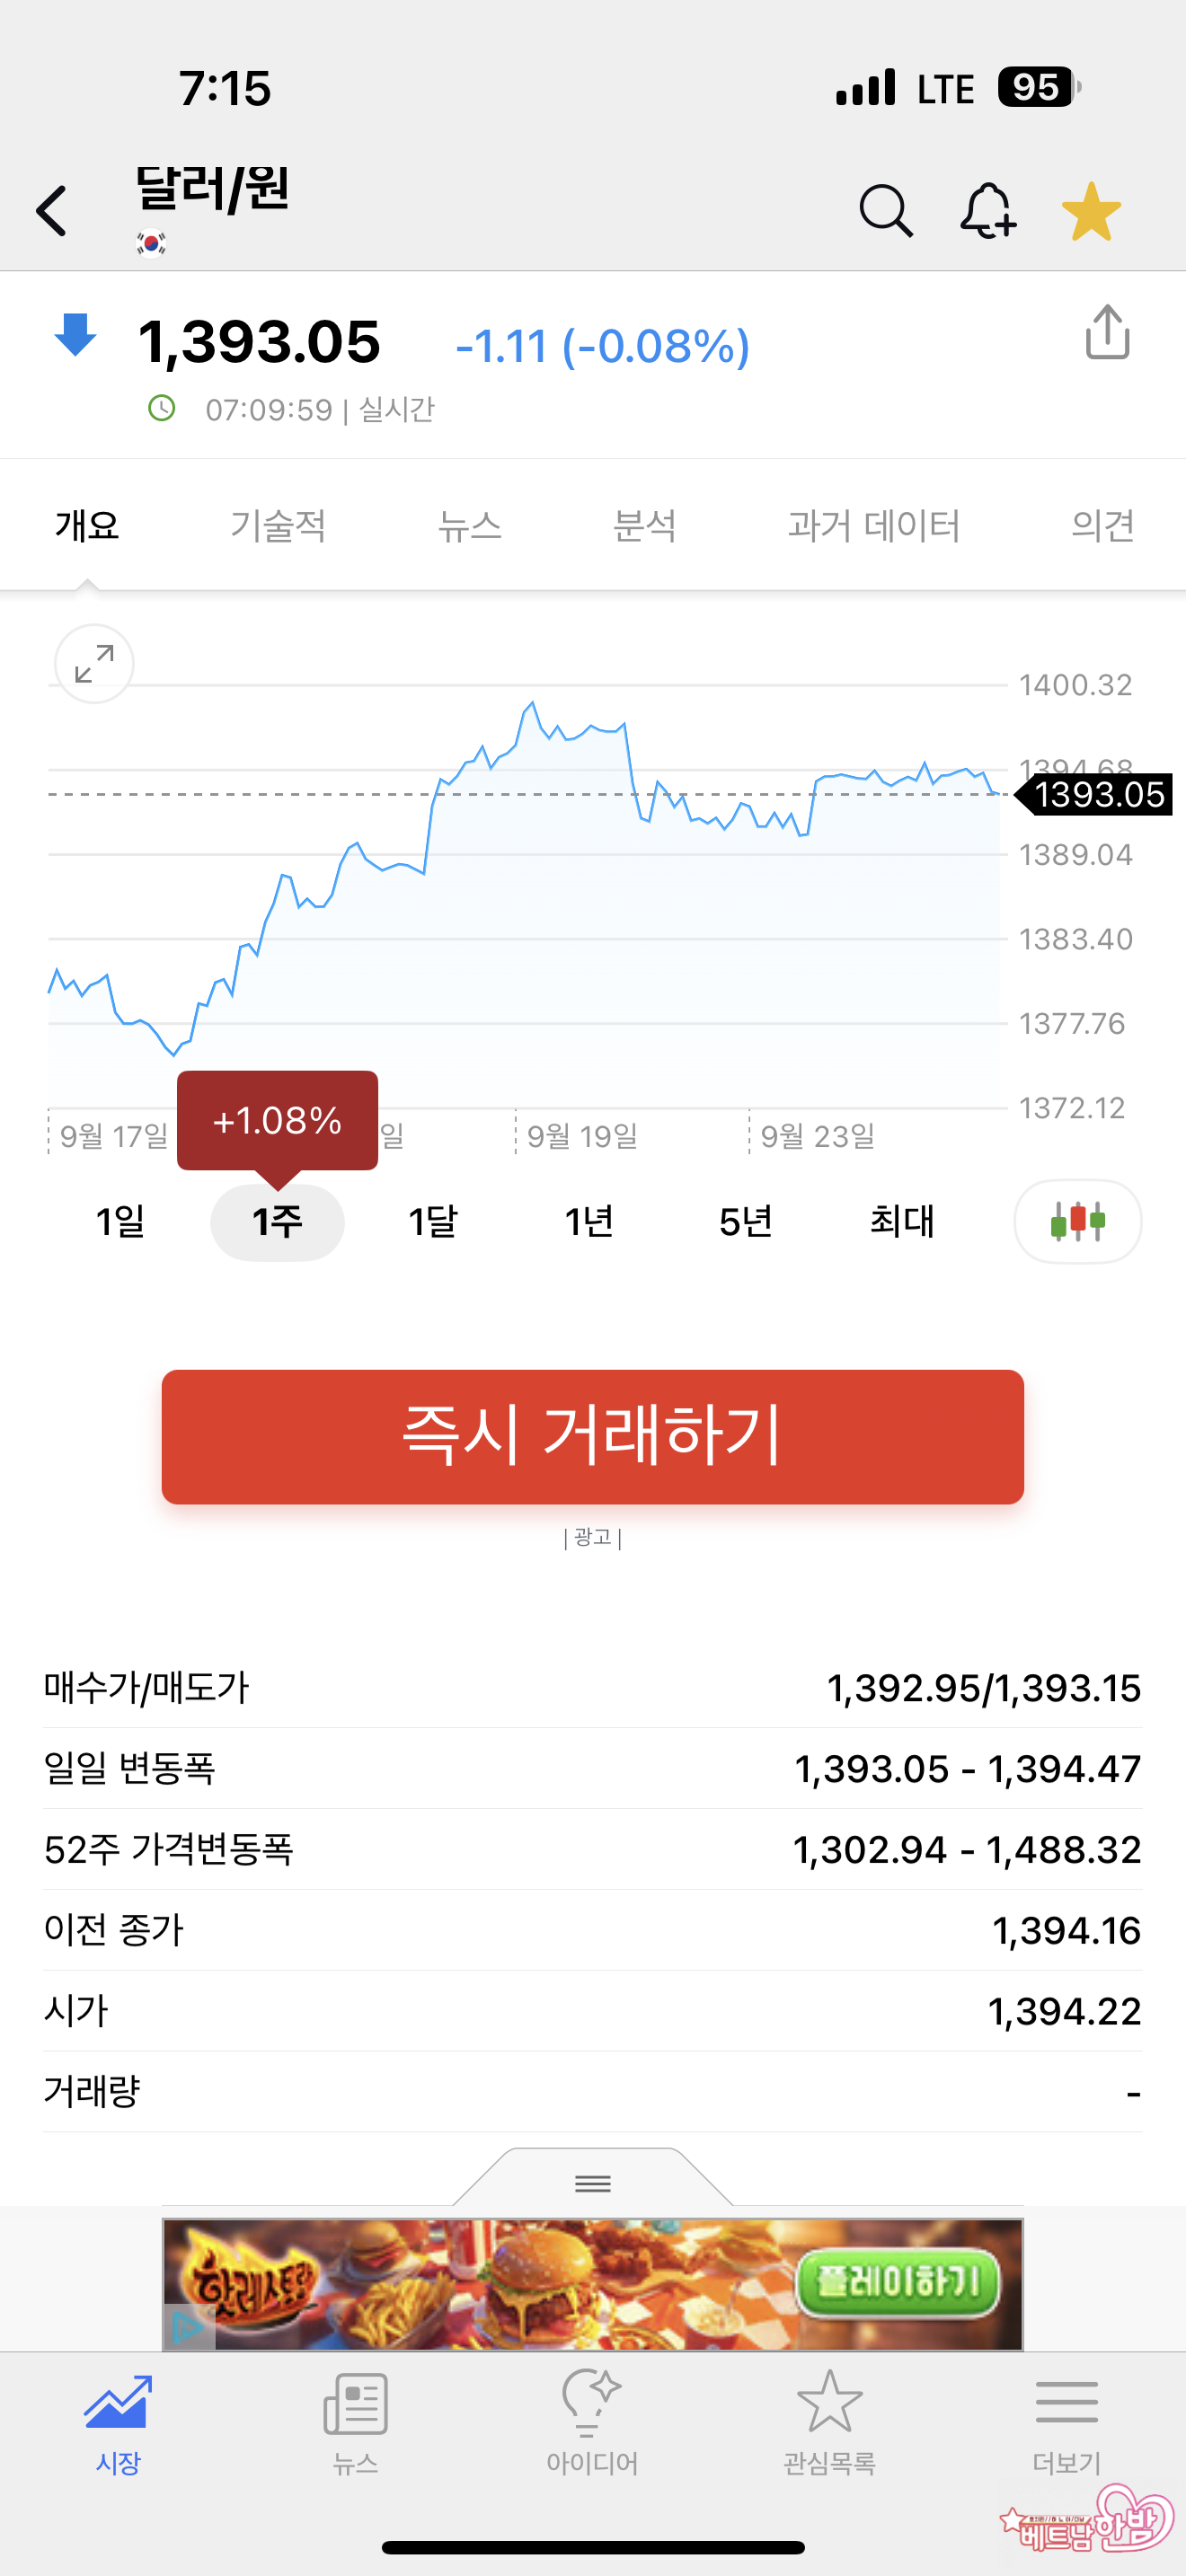Viewport: 1186px width, 2576px height.
Task: Switch to the 기술적 tab
Action: coord(278,525)
